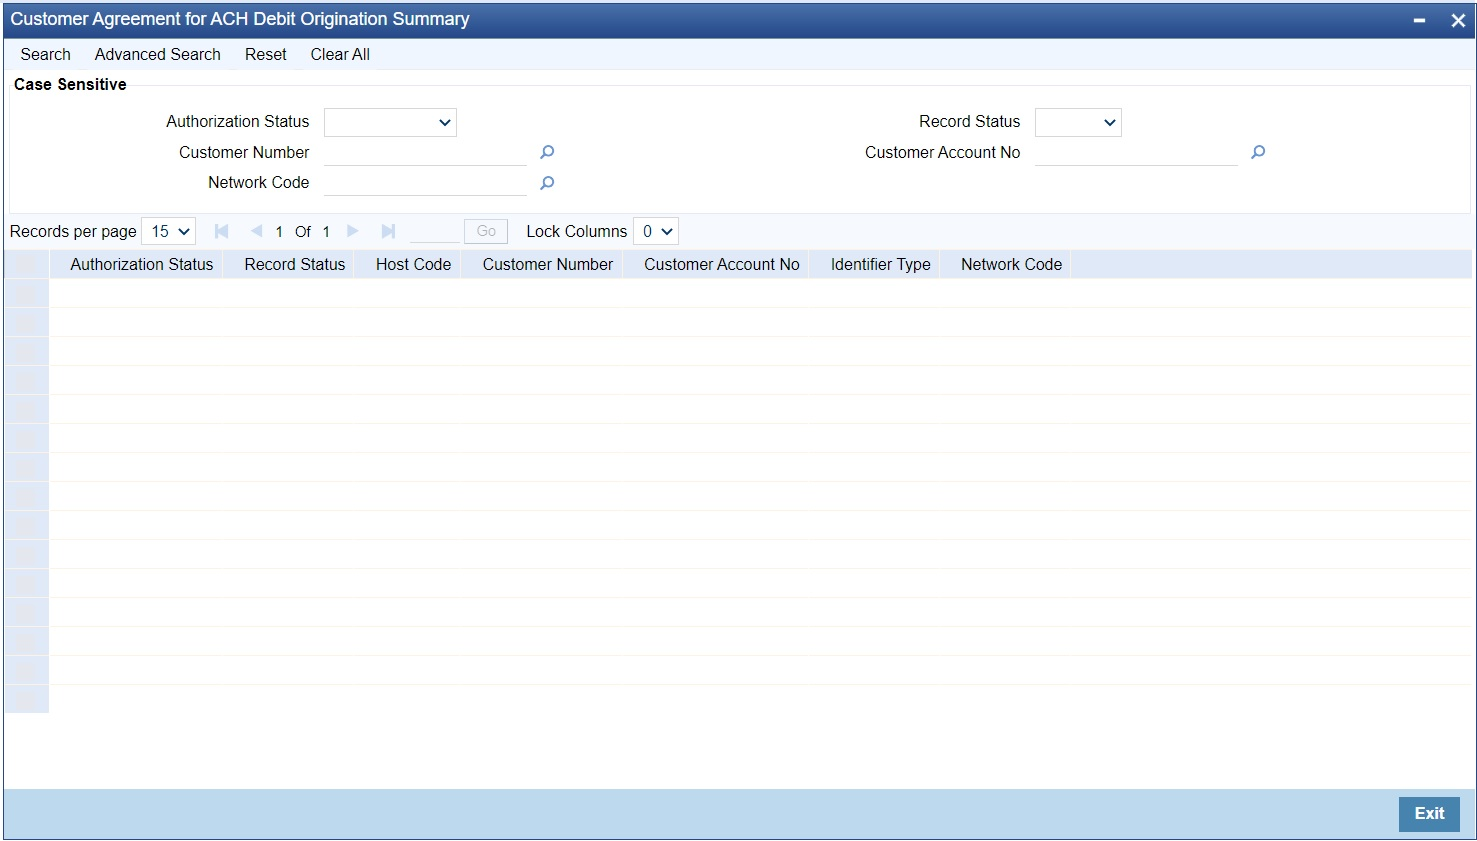Sort by Customer Account No column header

(722, 264)
